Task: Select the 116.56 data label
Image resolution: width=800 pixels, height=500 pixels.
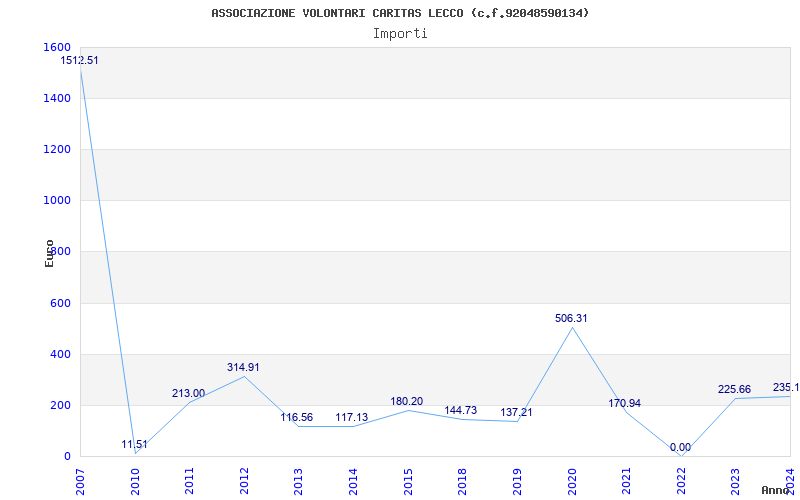Action: (x=296, y=417)
